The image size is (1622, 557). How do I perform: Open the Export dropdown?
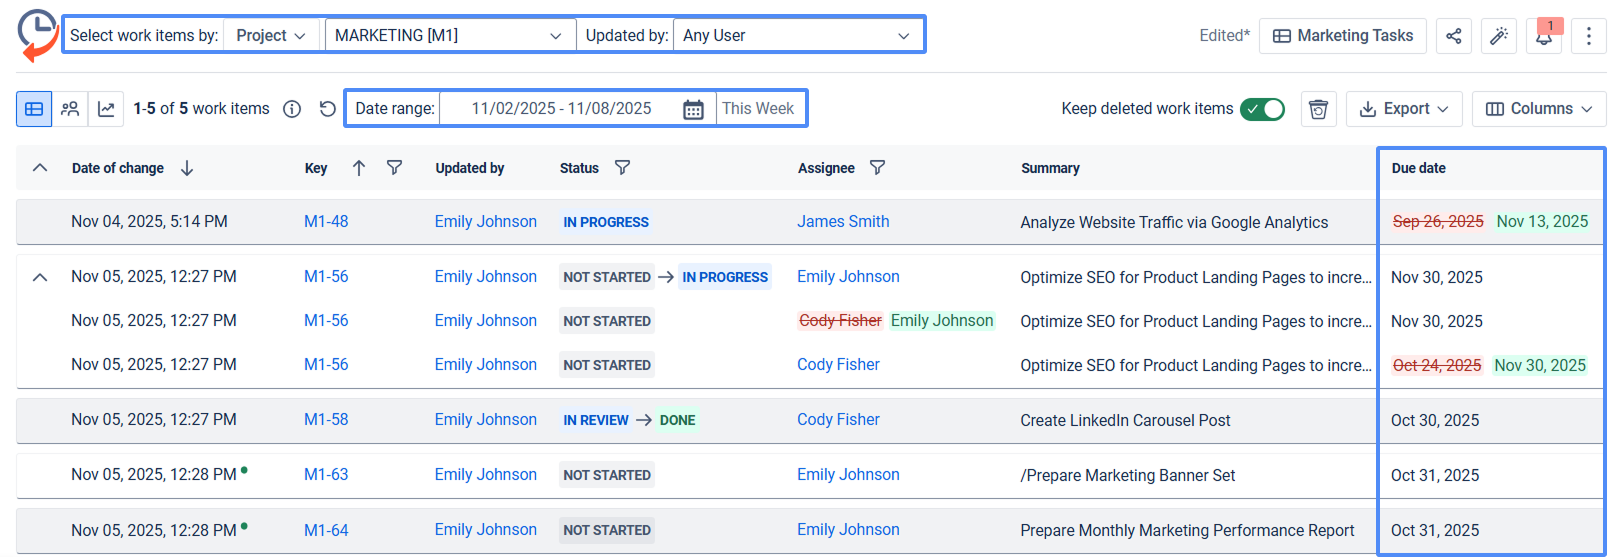(1404, 109)
